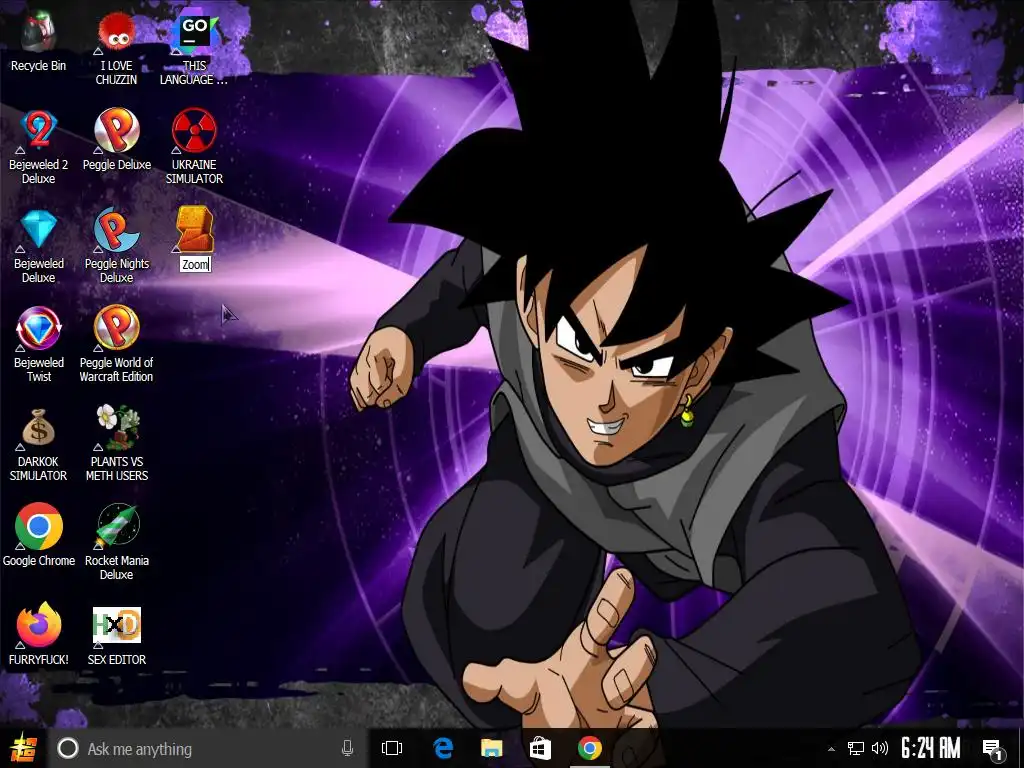Click the 6:24 AM taskbar clock
Screen dimensions: 1024x768
tap(931, 748)
